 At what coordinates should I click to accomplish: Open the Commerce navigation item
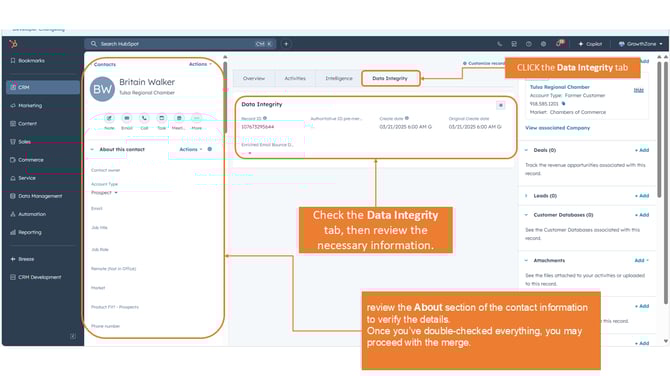27,160
